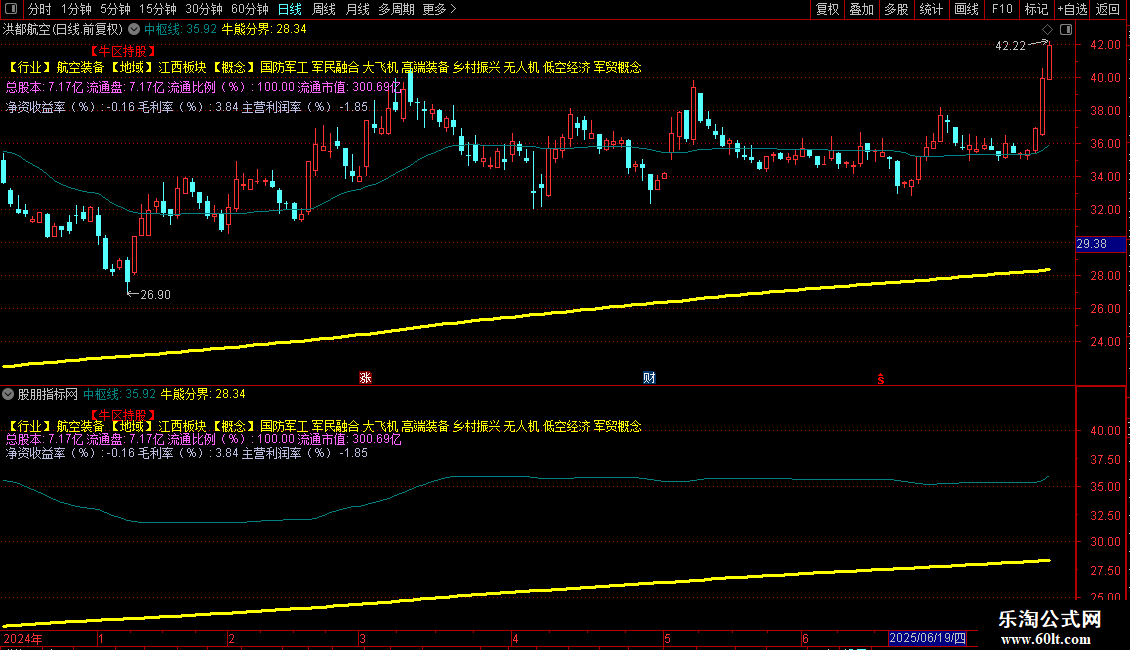Click the 37.50 tick on the lower indicator axis

tap(1105, 460)
